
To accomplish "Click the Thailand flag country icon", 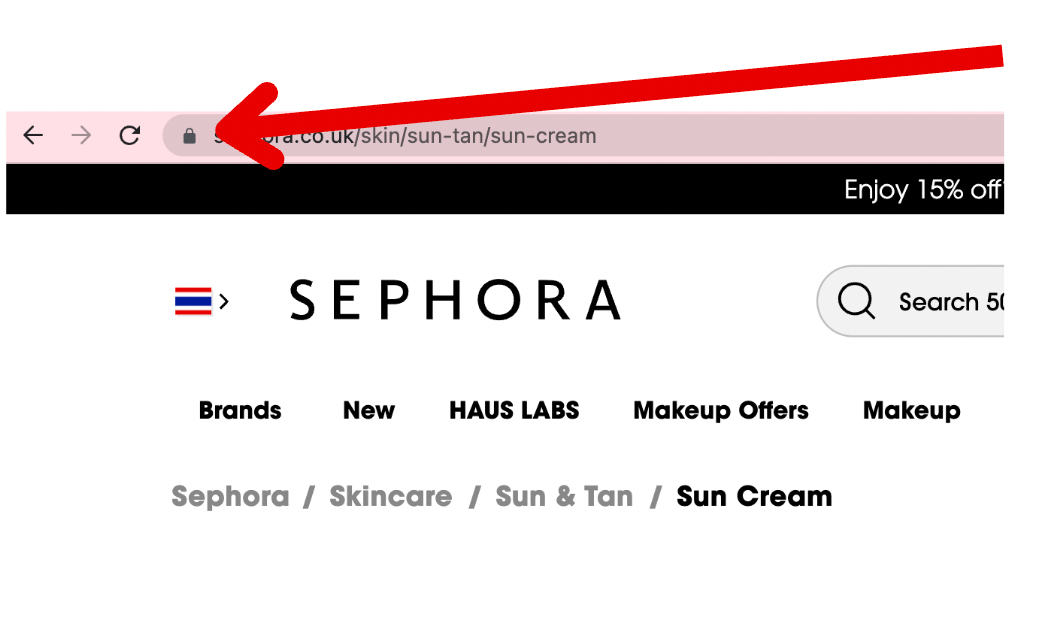I will pyautogui.click(x=193, y=301).
